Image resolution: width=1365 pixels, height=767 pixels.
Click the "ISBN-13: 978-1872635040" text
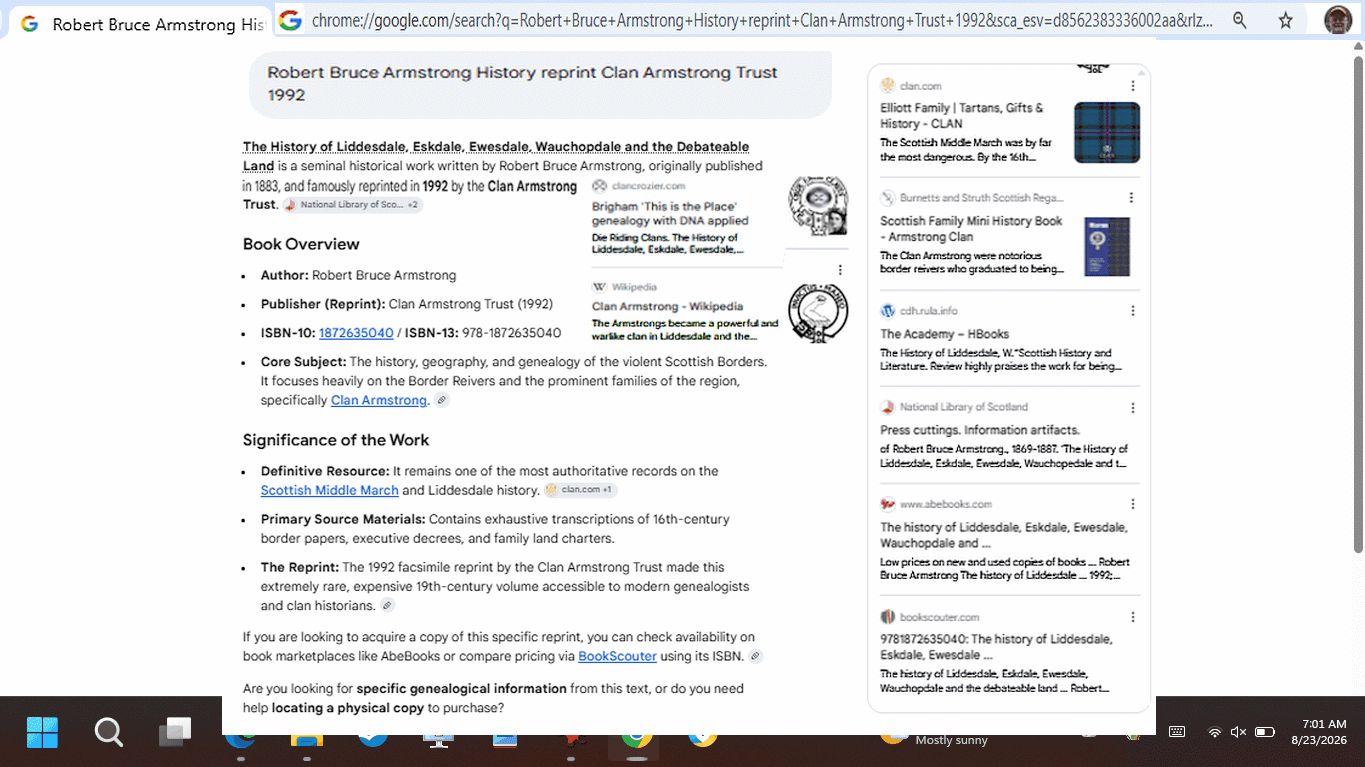coord(483,333)
